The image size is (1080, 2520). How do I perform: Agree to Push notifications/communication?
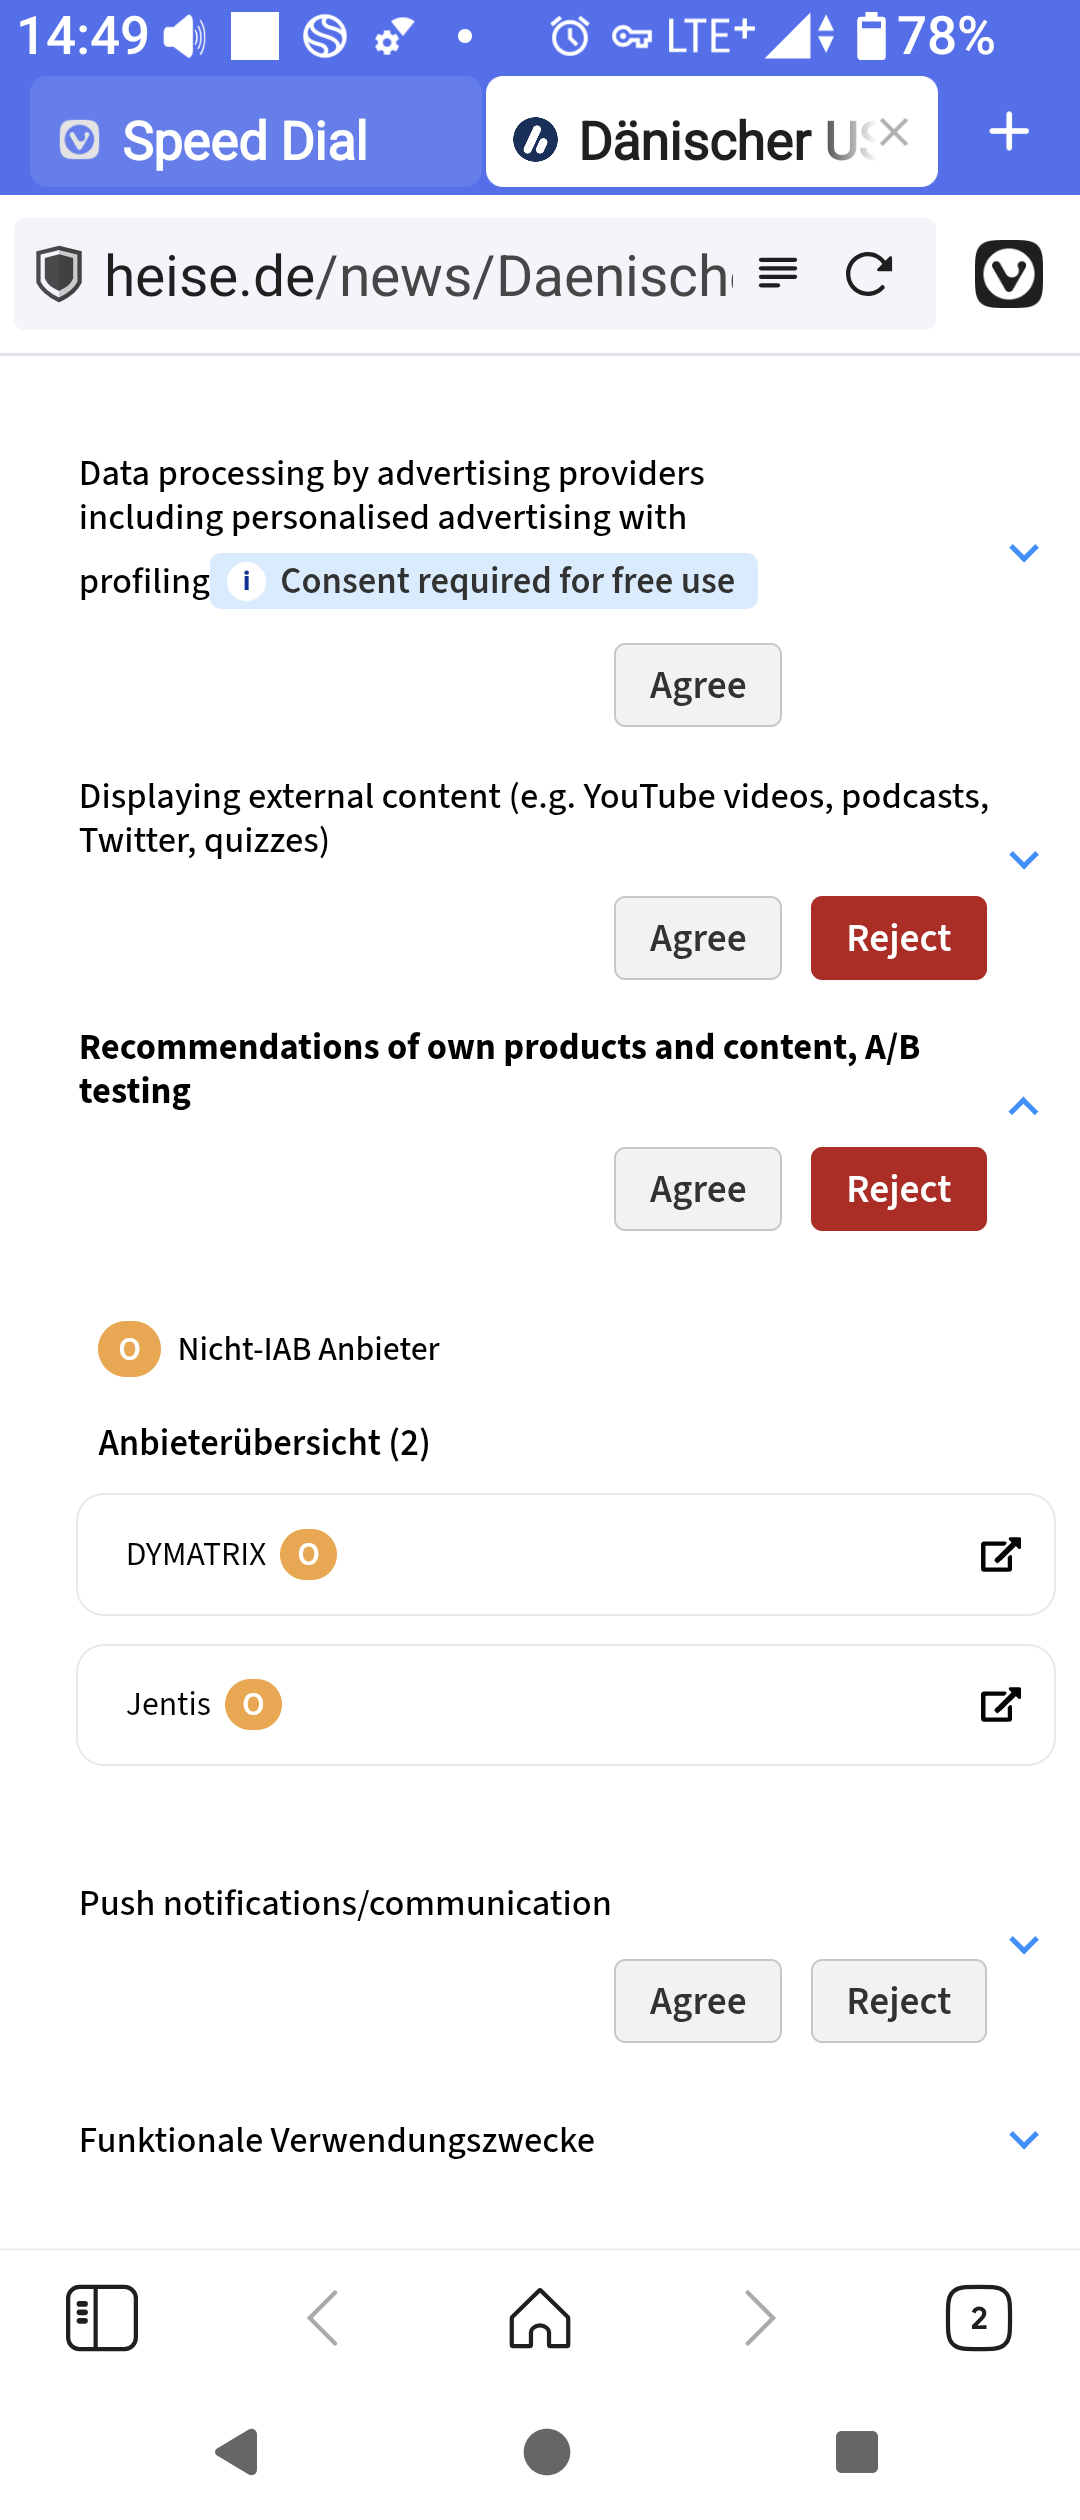[697, 2001]
